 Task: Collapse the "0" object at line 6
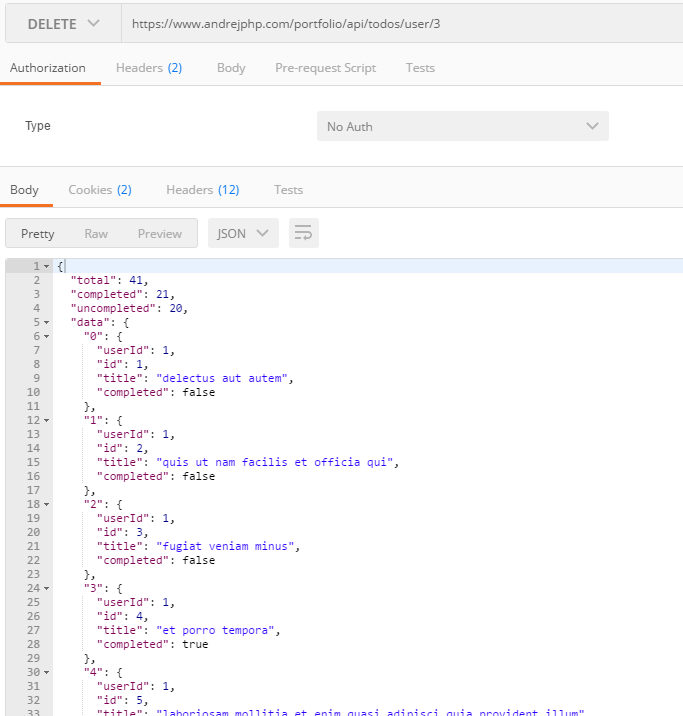[x=47, y=337]
